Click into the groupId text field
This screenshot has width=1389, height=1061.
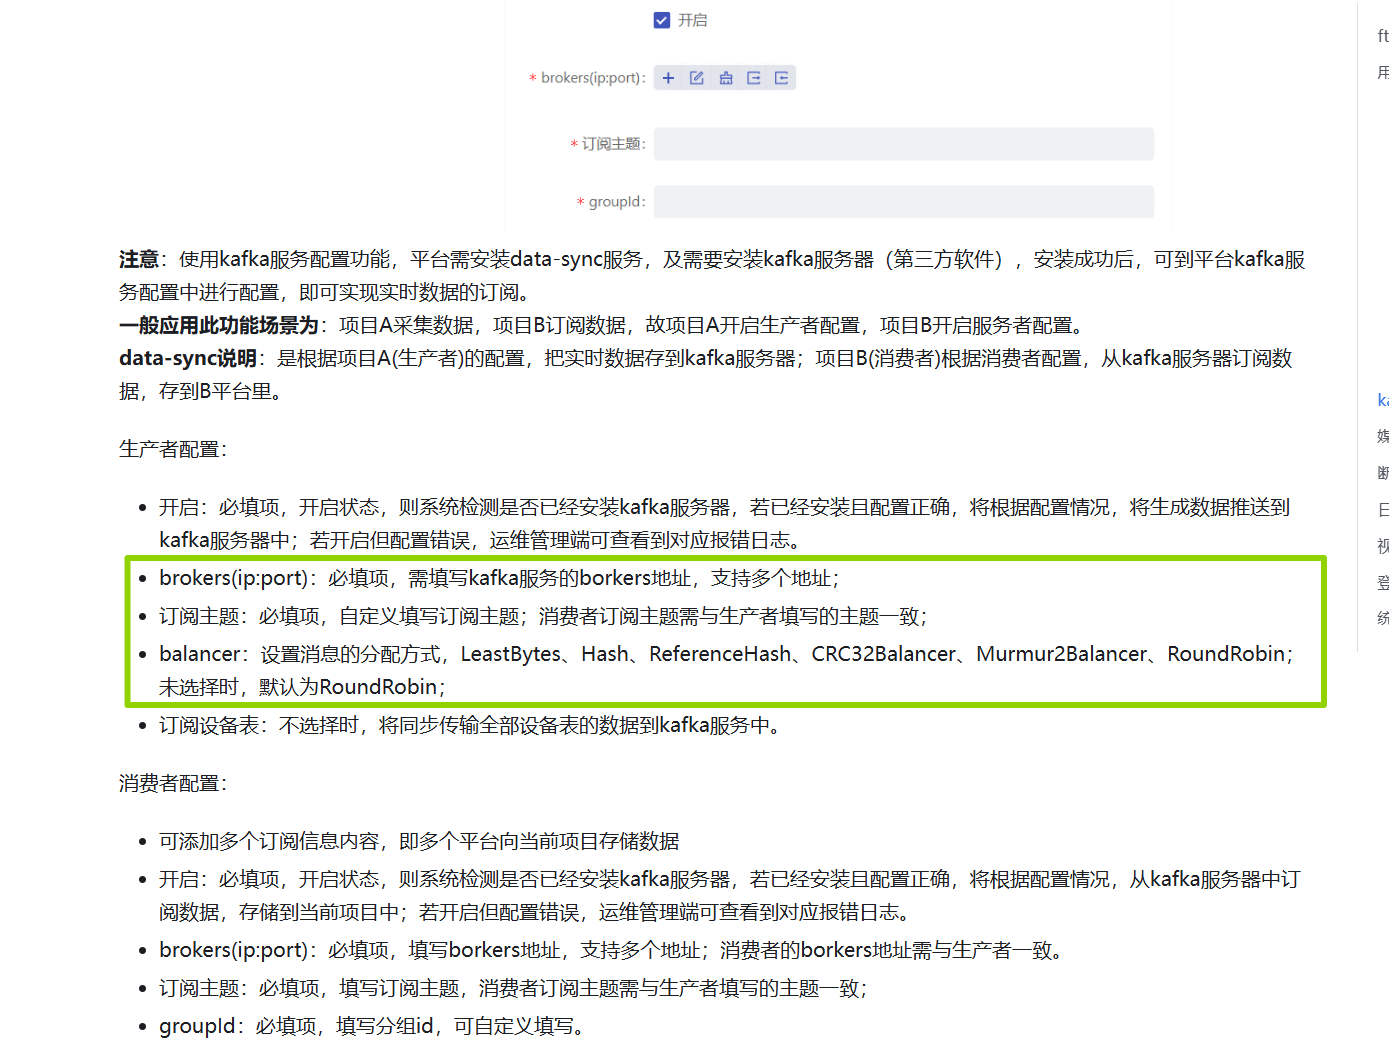[x=903, y=202]
